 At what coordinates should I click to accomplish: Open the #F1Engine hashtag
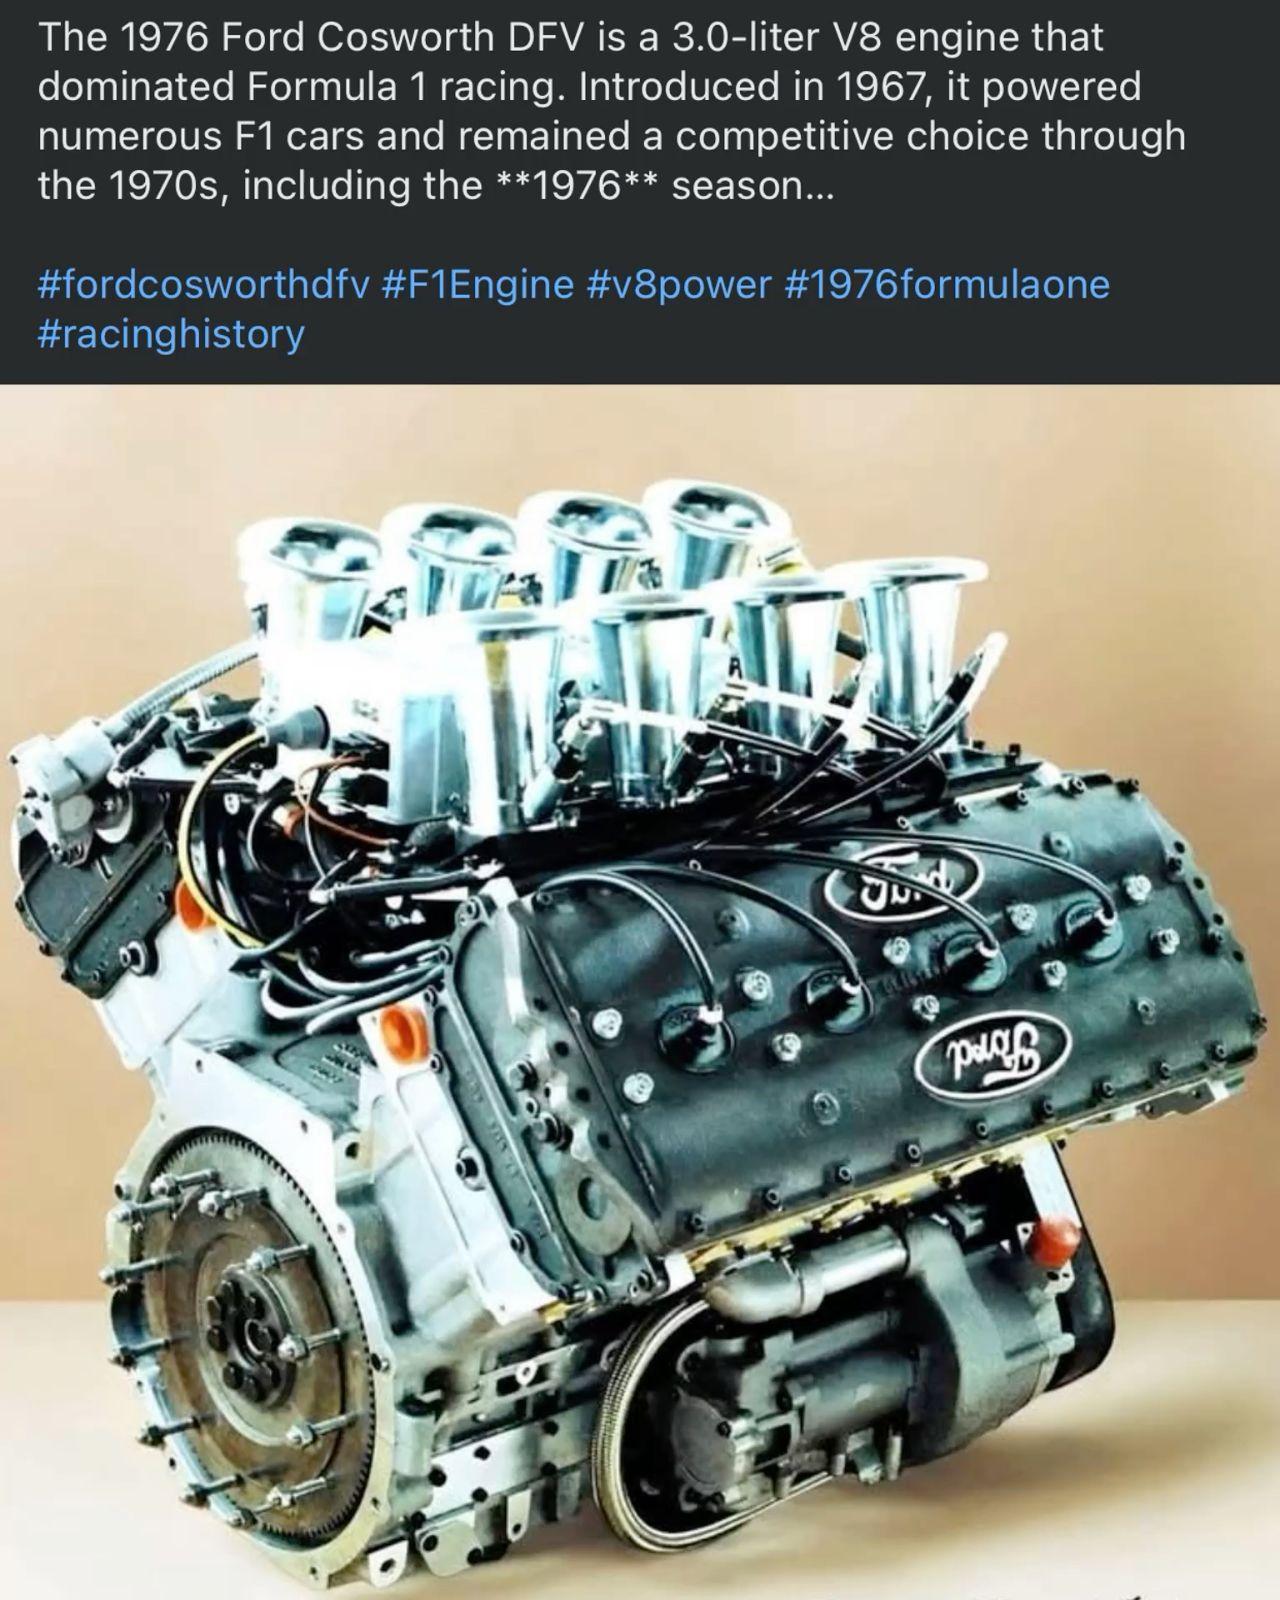[478, 285]
